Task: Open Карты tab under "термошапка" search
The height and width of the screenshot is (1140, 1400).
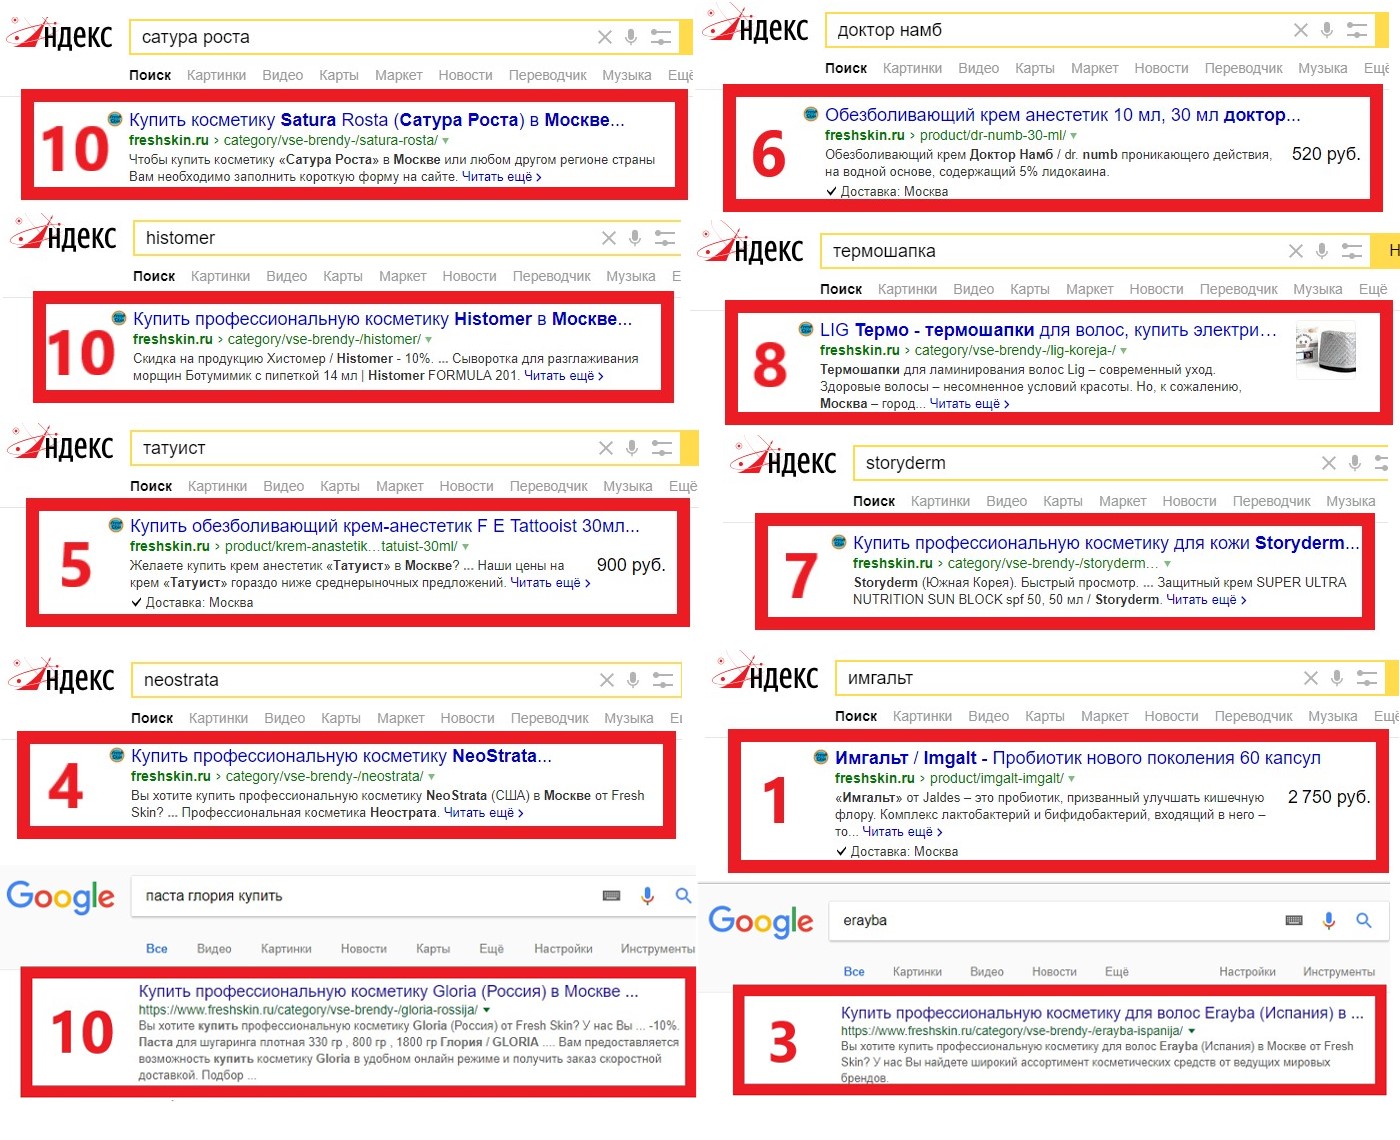Action: pyautogui.click(x=1030, y=289)
